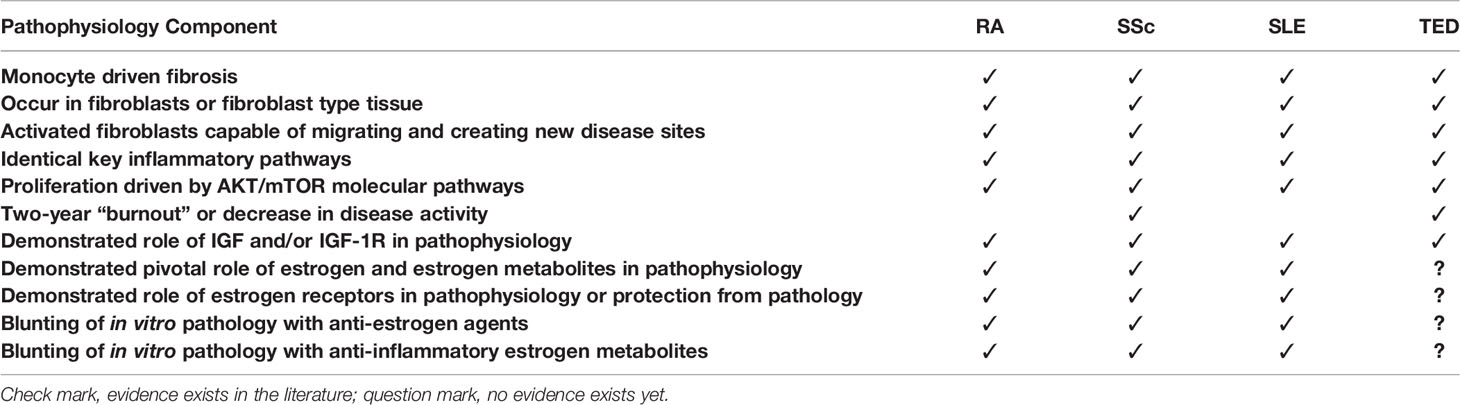The height and width of the screenshot is (405, 1460).
Task: Click TED question mark in estrogen metabolites pivotal role row
Action: (1440, 267)
